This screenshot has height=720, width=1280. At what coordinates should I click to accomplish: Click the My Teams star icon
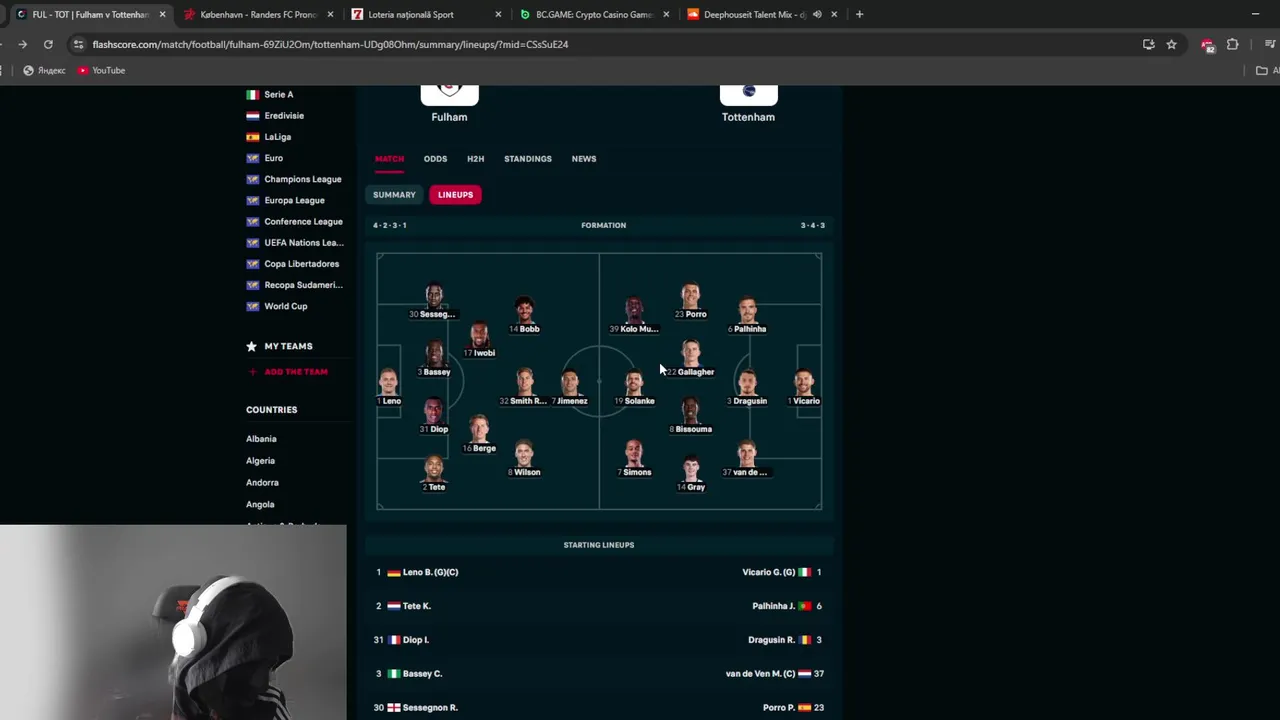(x=252, y=346)
